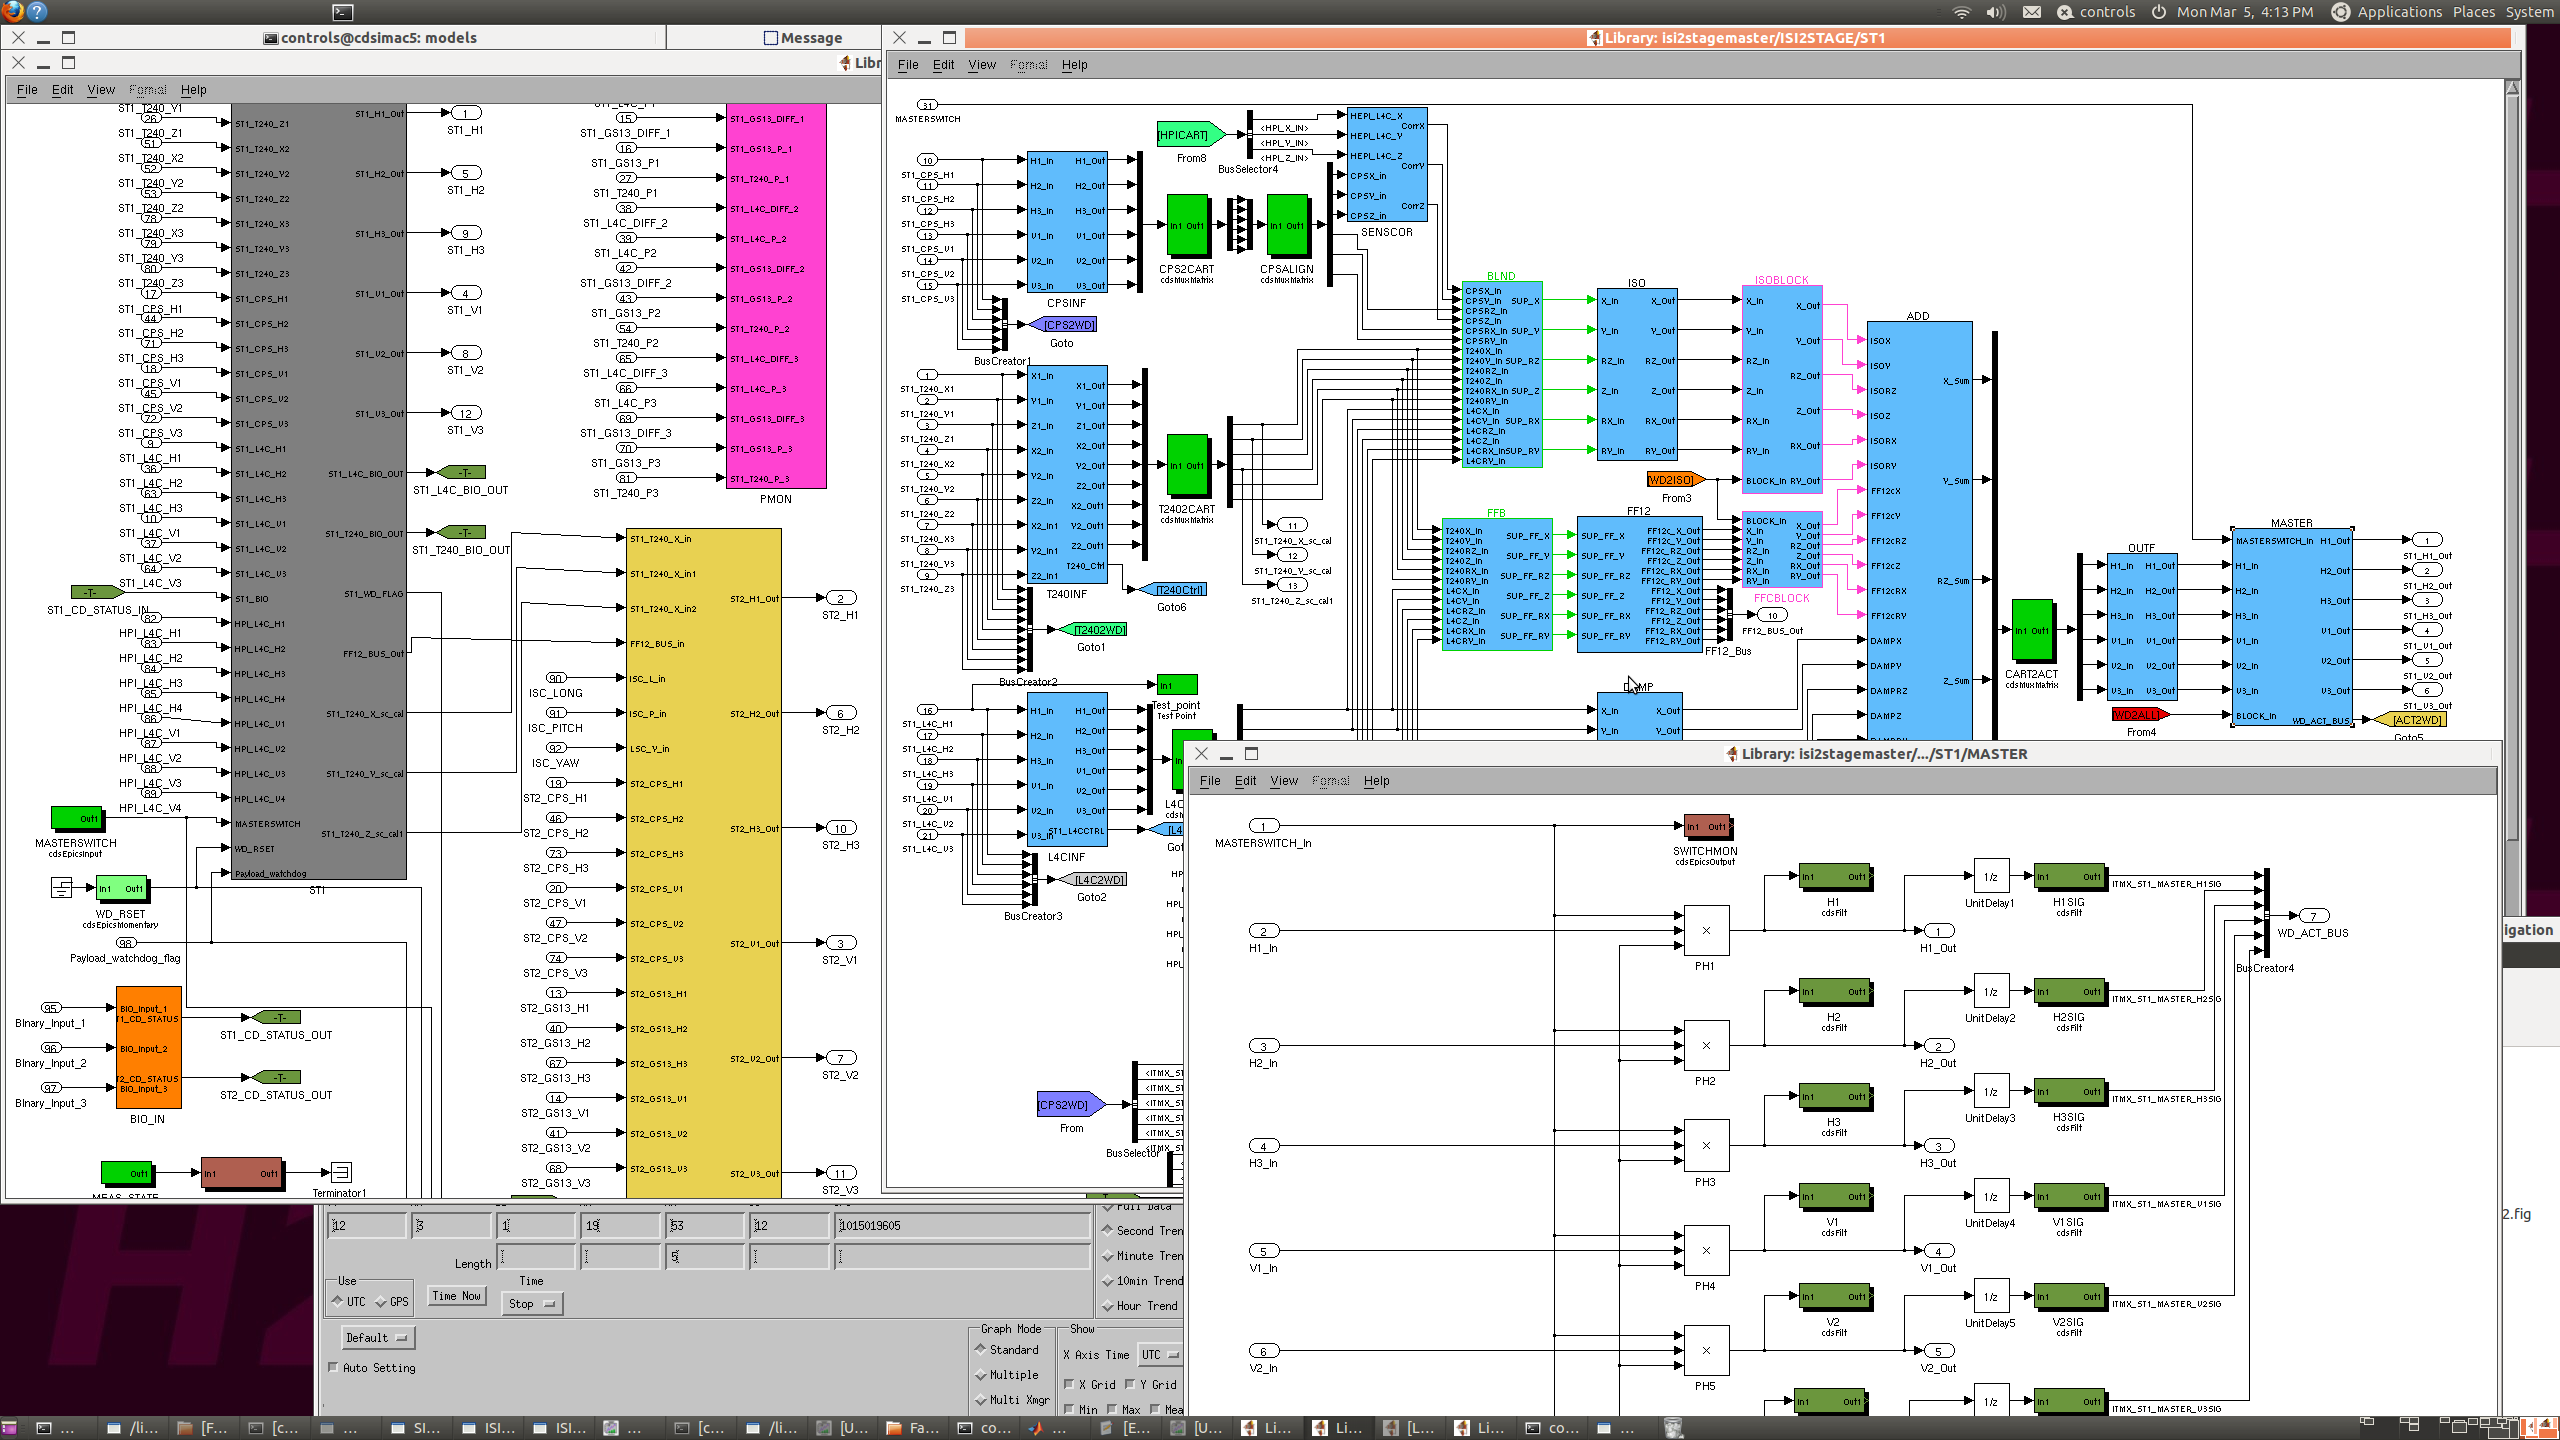2560x1440 pixels.
Task: Select Hour Trend radio option
Action: [x=1140, y=1306]
